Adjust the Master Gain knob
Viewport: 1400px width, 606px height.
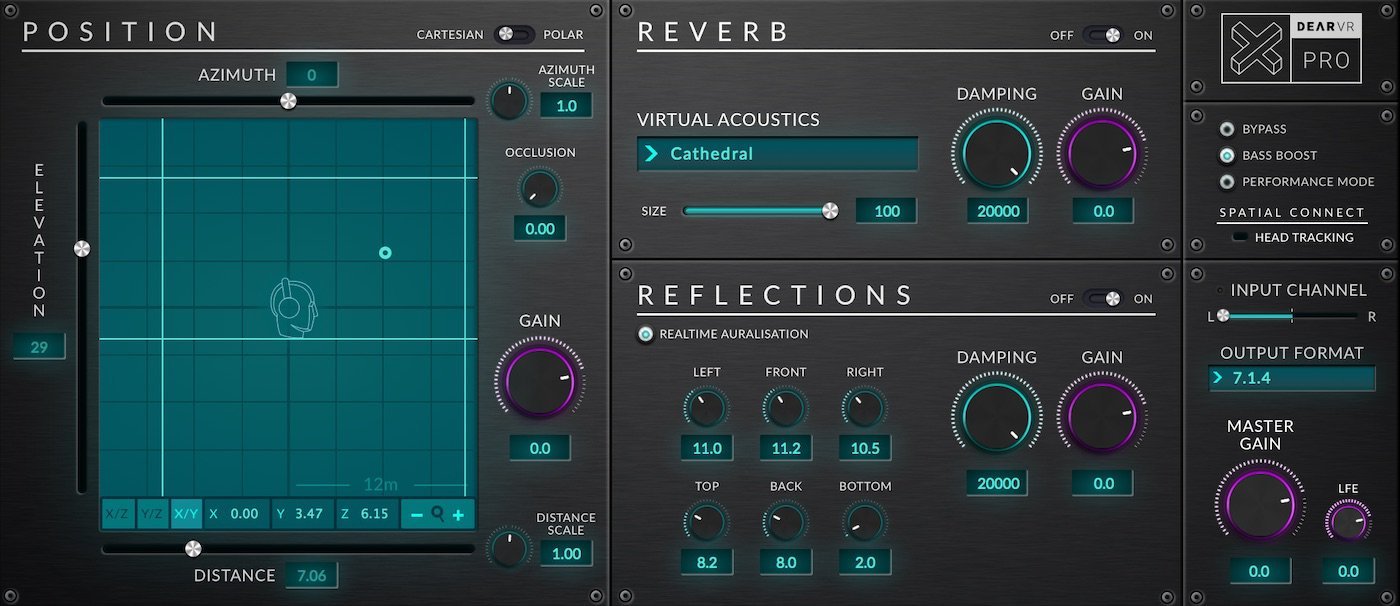1259,505
